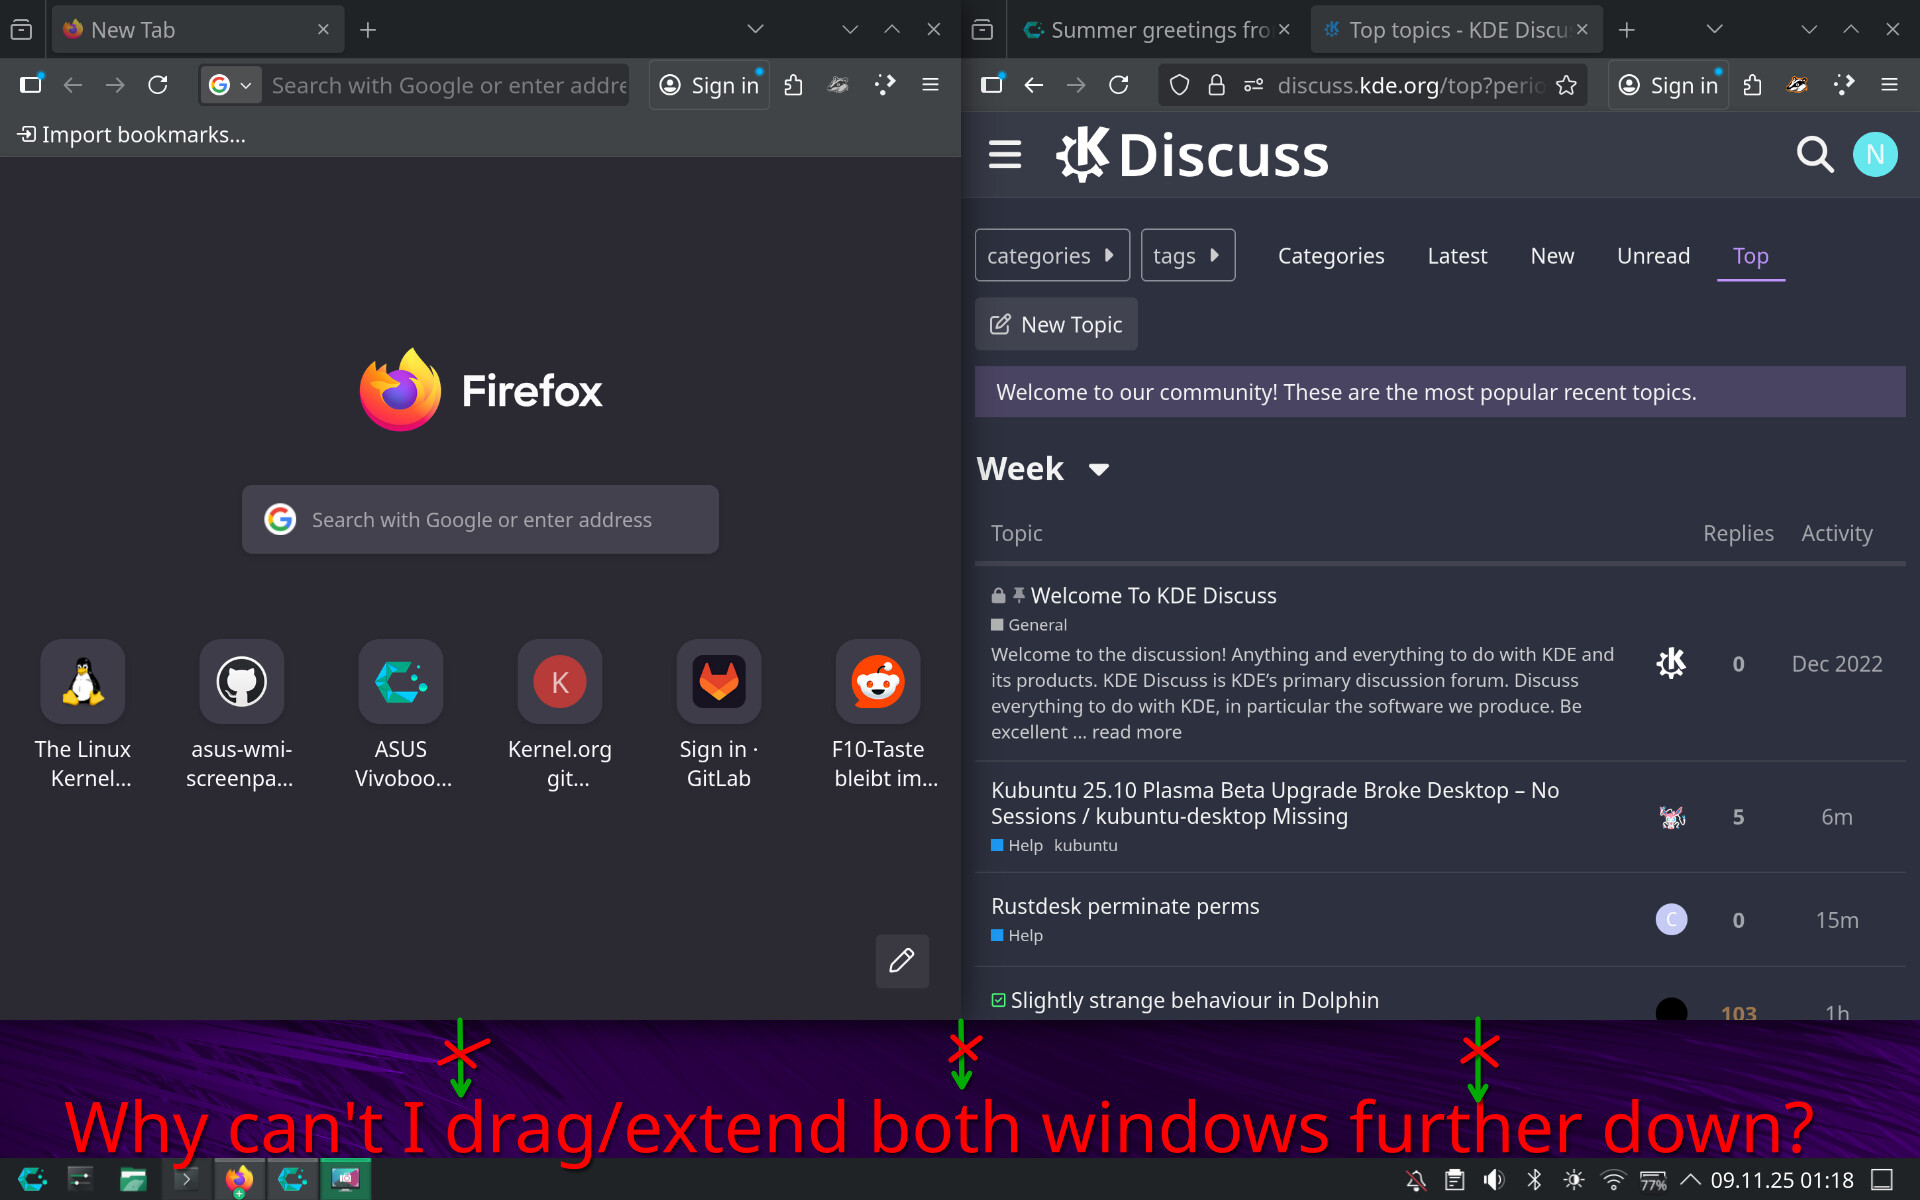Screen dimensions: 1920x1200
Task: Click the pencil edit shortcuts icon
Action: coord(902,961)
